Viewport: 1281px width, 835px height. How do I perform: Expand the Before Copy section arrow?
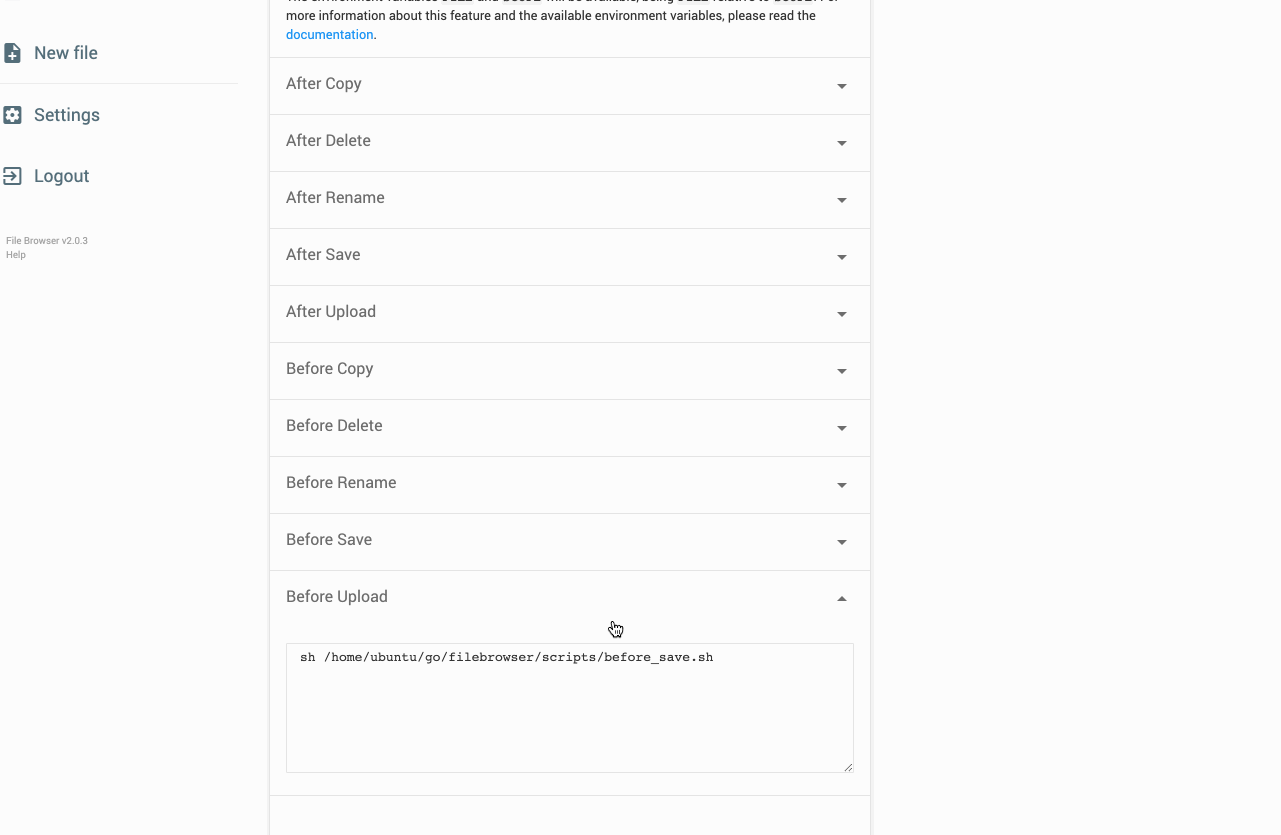842,371
